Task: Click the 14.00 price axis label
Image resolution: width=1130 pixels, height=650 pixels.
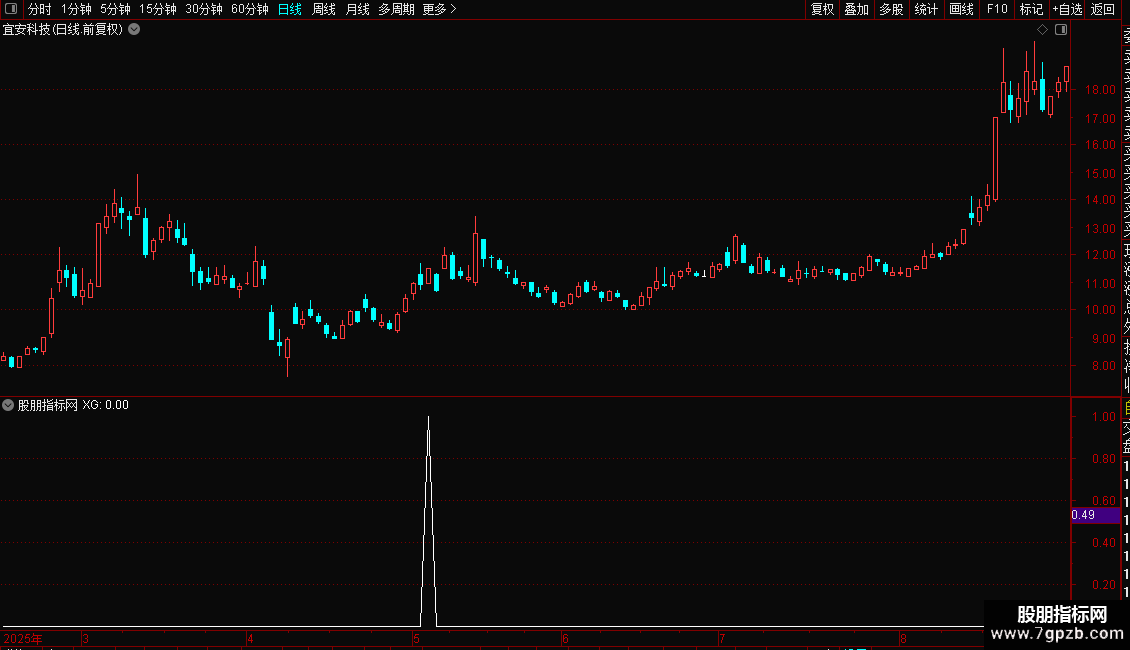Action: point(1100,200)
